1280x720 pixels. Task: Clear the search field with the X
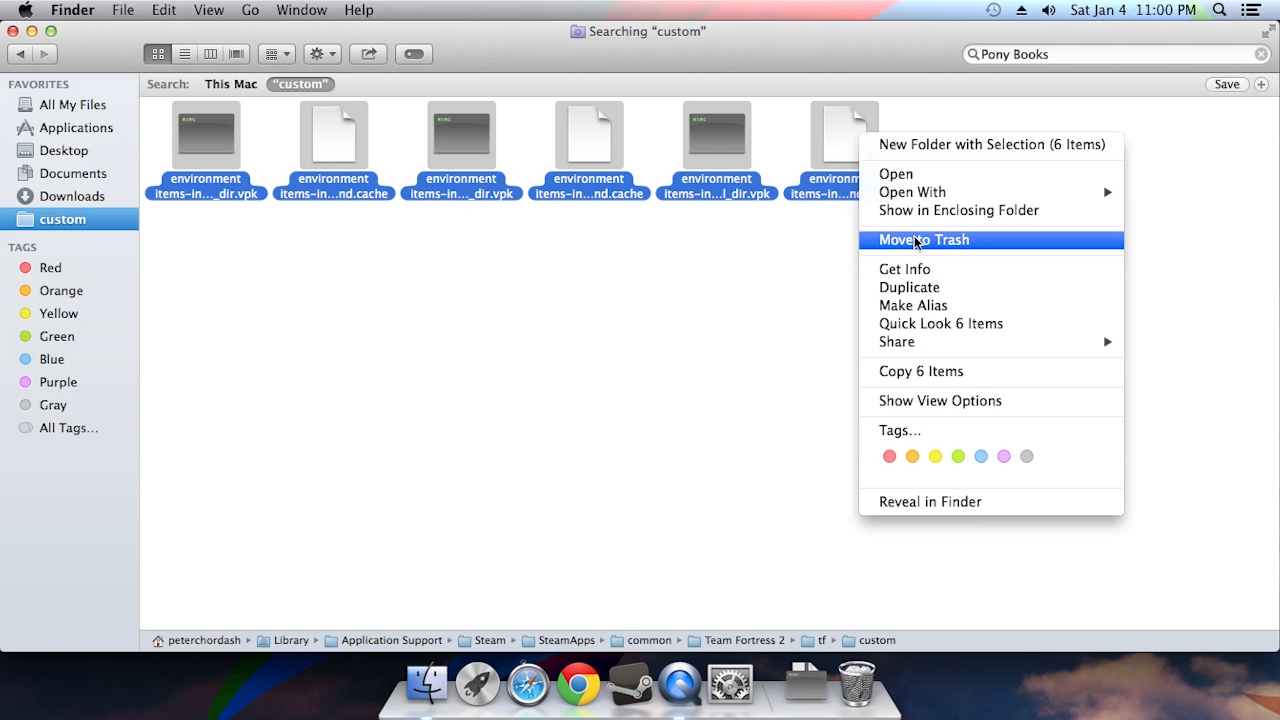[1261, 54]
